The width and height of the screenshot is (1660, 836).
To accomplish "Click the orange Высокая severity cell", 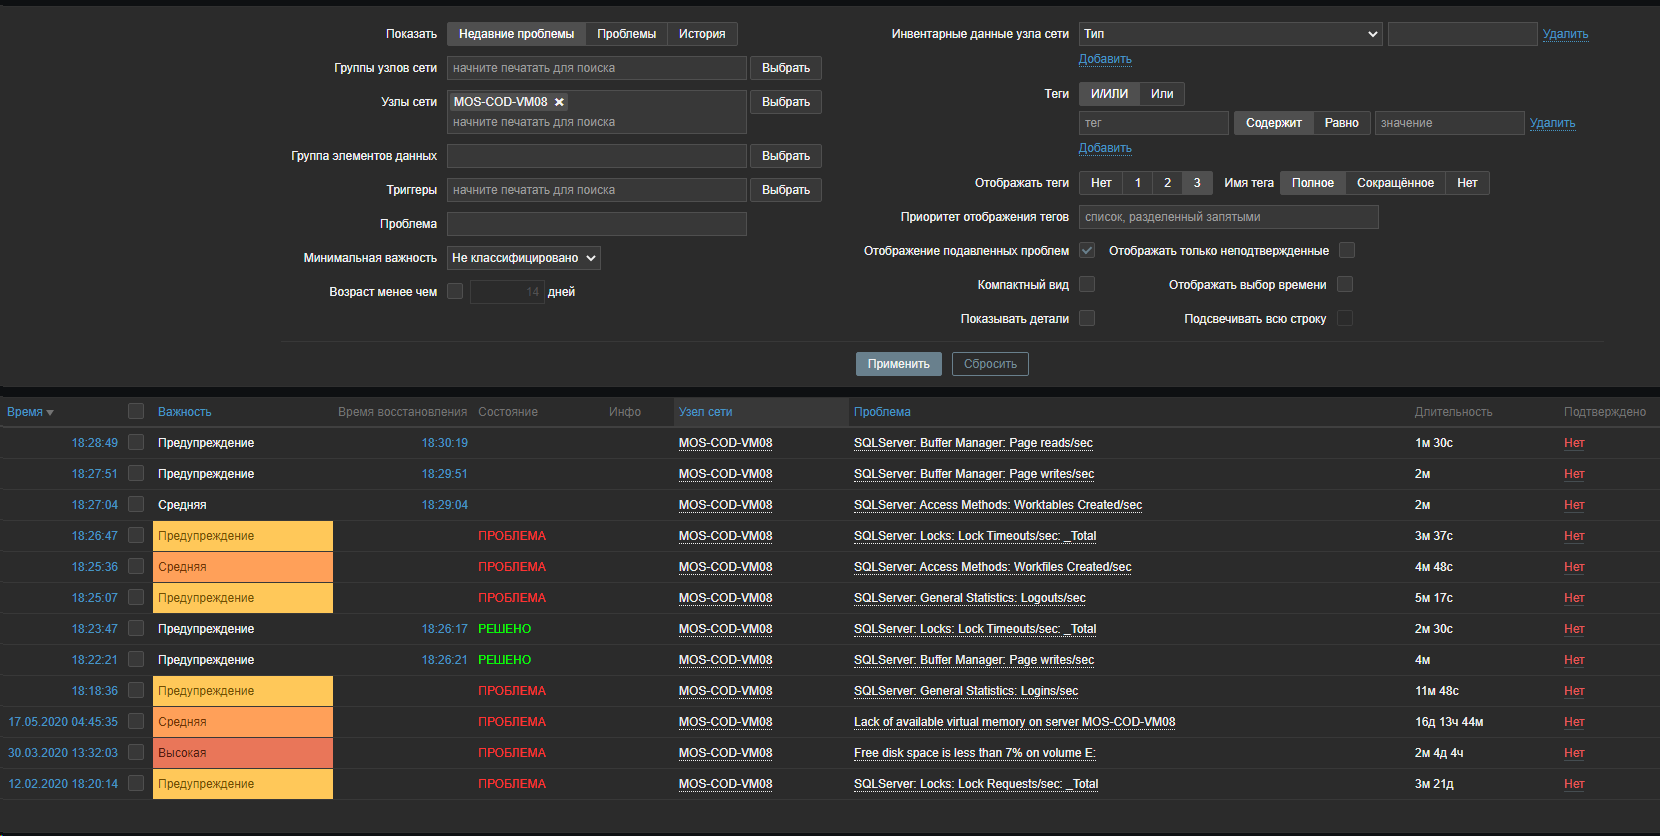I will pyautogui.click(x=242, y=753).
